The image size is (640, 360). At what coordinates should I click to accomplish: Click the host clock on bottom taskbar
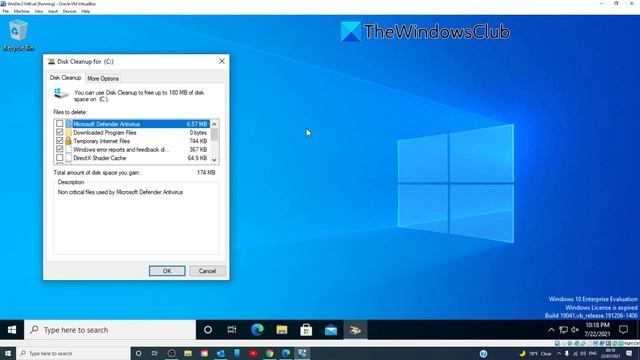pyautogui.click(x=610, y=353)
